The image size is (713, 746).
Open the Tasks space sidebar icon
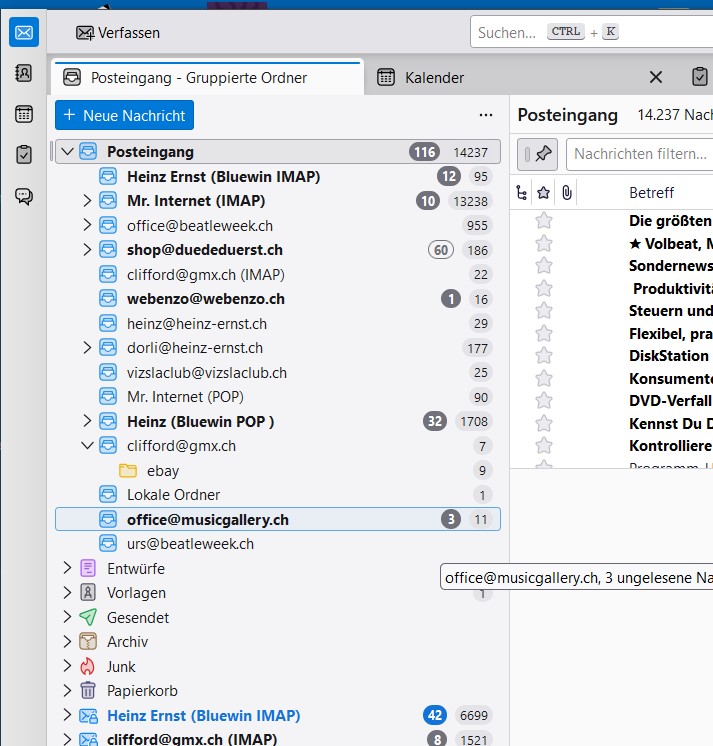24,155
